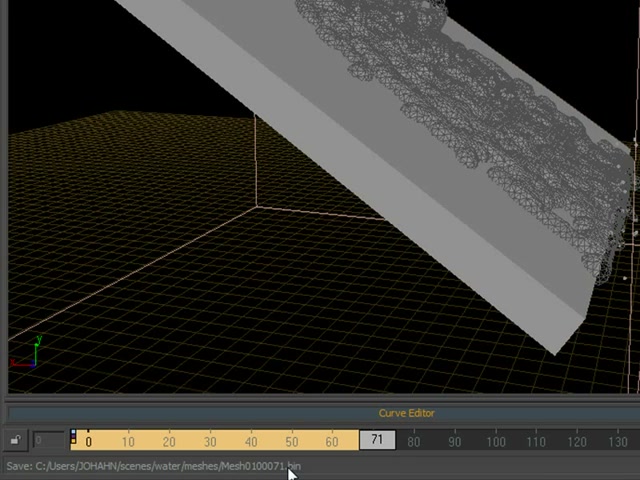Jump to frame 40 on timeline
The height and width of the screenshot is (480, 640).
click(251, 442)
